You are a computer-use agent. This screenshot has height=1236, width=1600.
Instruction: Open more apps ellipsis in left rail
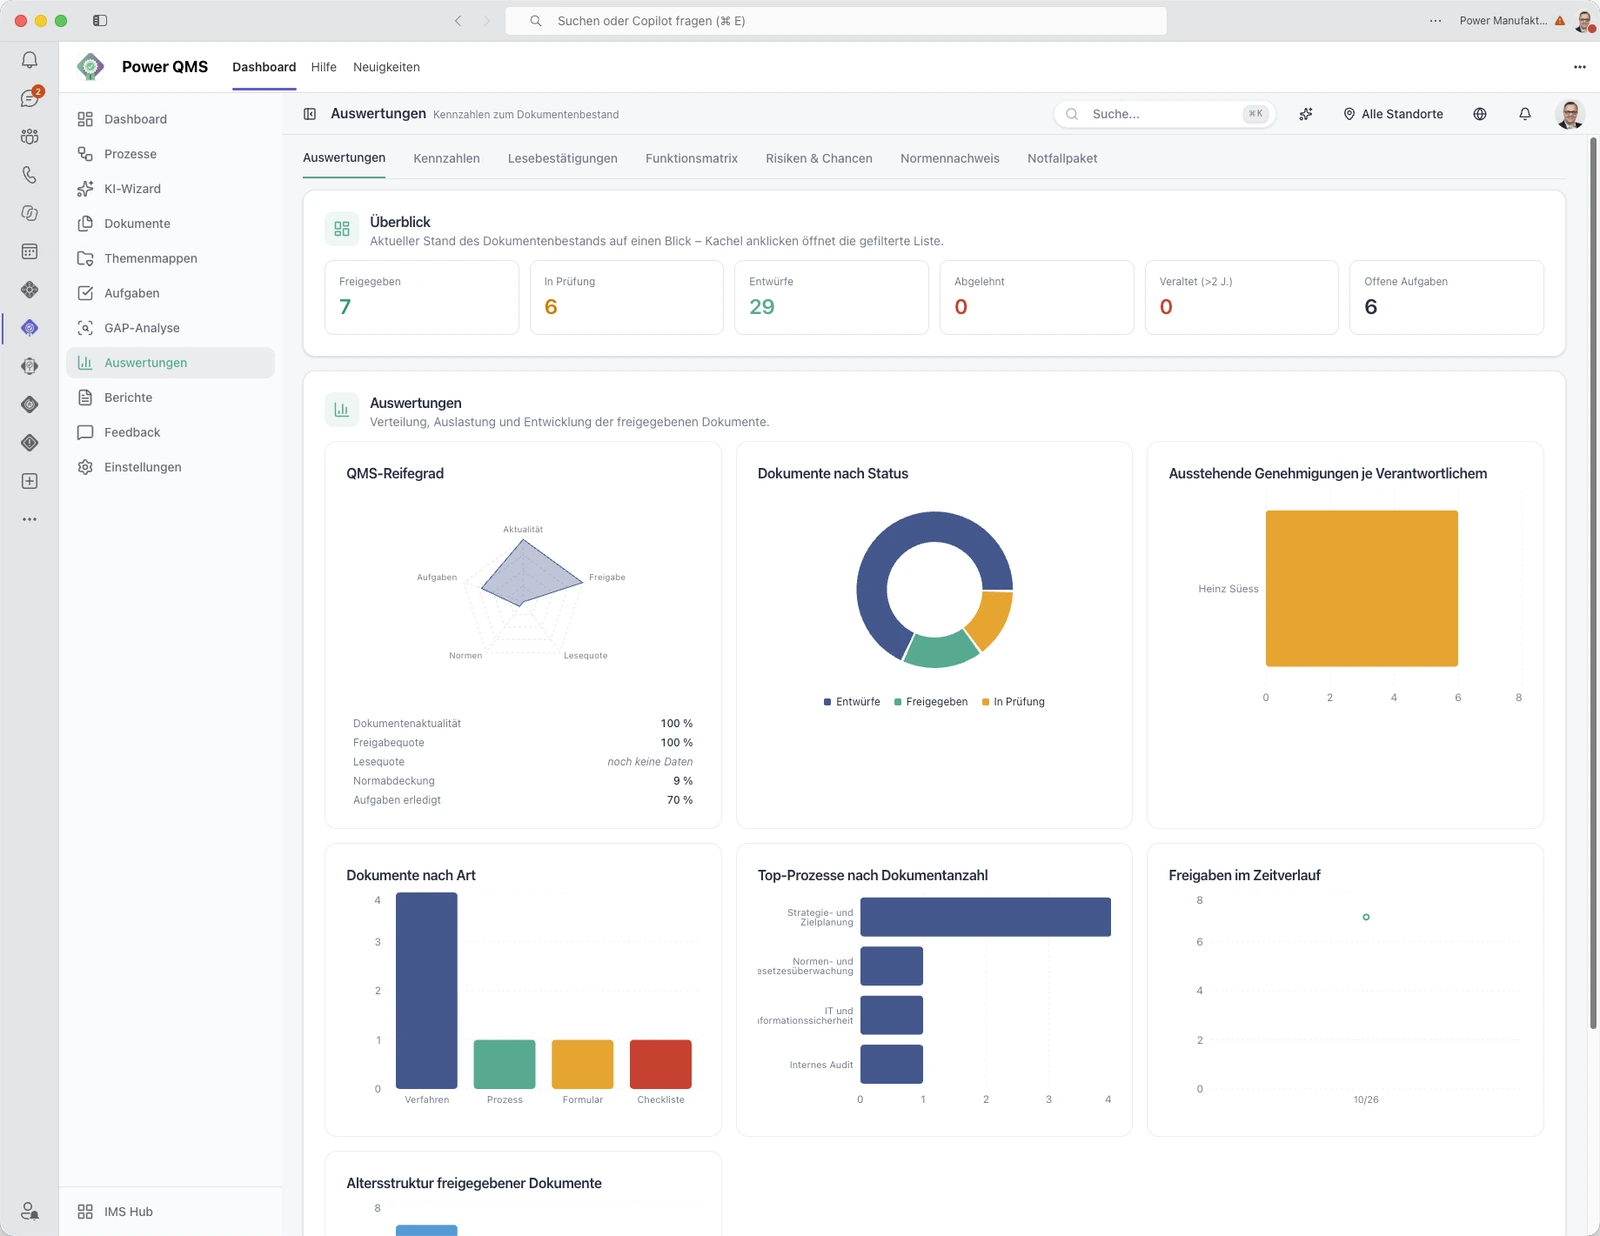click(29, 519)
